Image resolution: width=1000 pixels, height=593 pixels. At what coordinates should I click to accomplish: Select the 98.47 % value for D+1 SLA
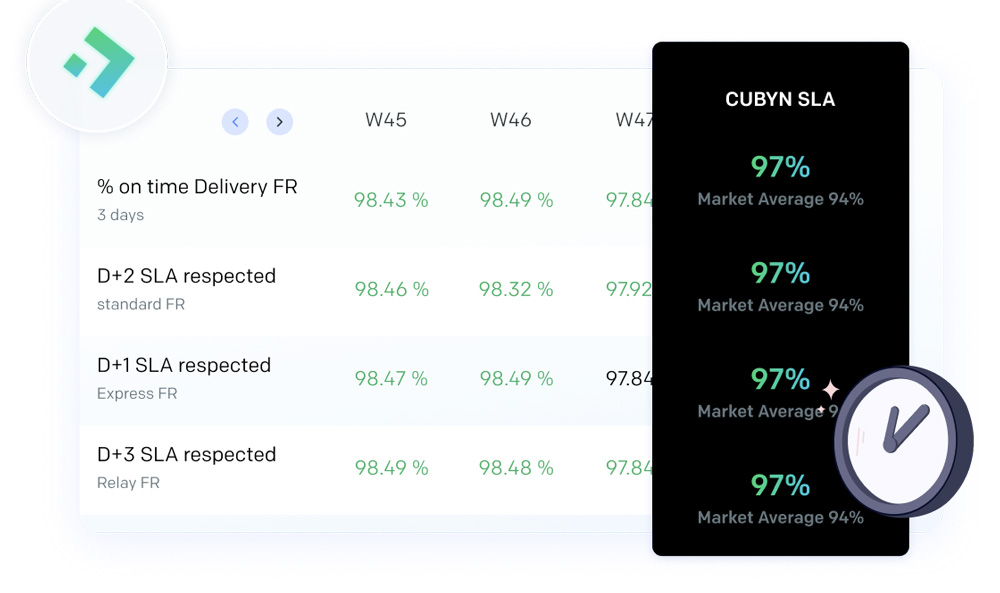coord(391,379)
